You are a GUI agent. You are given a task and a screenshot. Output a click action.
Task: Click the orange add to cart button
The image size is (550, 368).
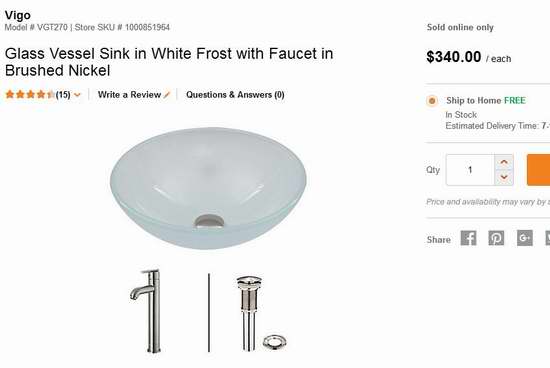(x=538, y=170)
